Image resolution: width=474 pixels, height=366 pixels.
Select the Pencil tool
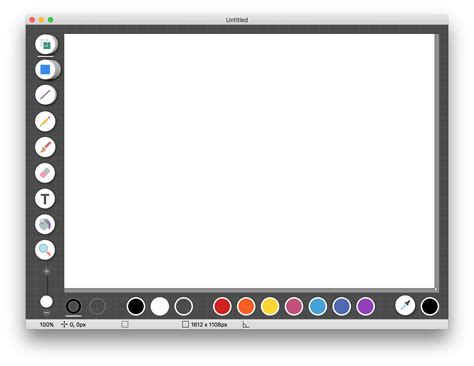click(45, 121)
